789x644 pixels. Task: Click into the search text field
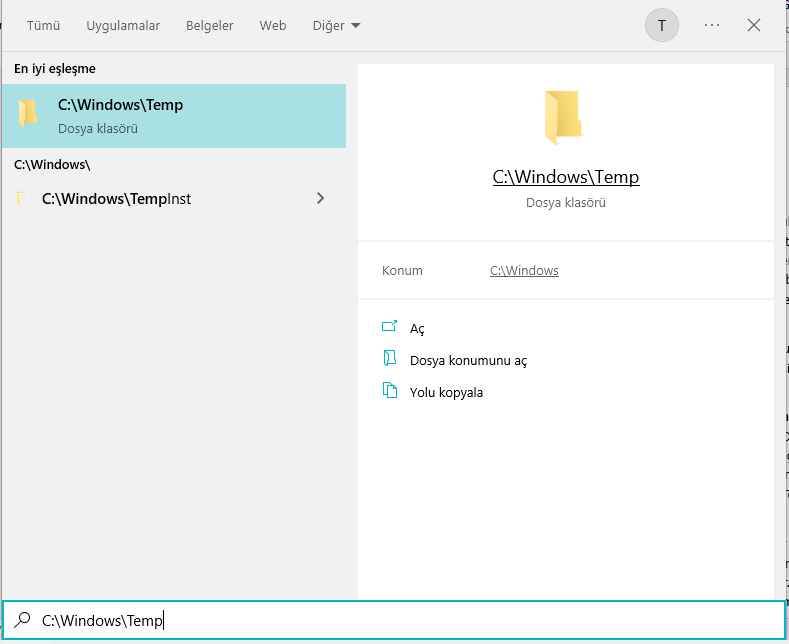pos(400,621)
